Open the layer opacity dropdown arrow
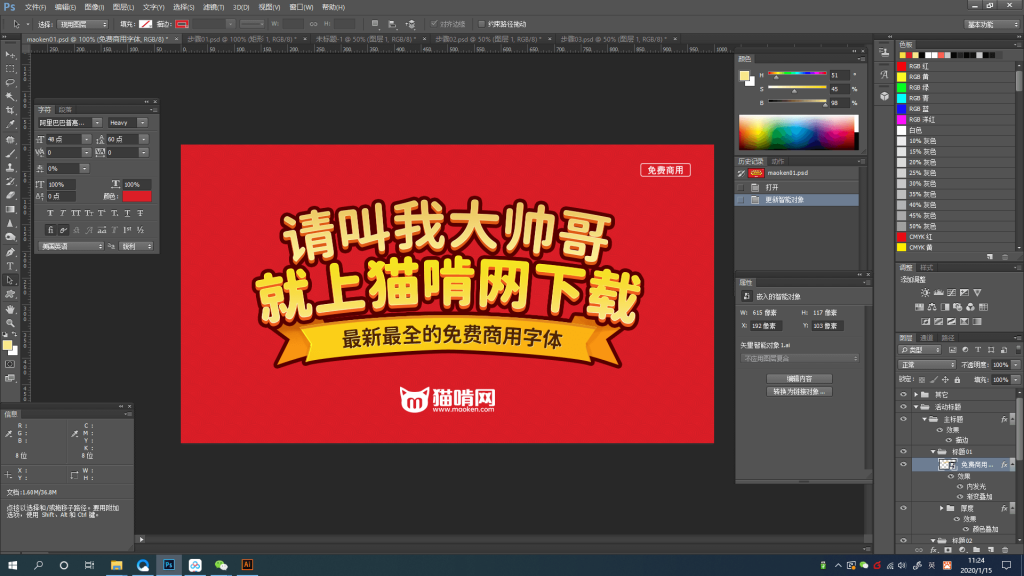1024x576 pixels. (x=1016, y=364)
